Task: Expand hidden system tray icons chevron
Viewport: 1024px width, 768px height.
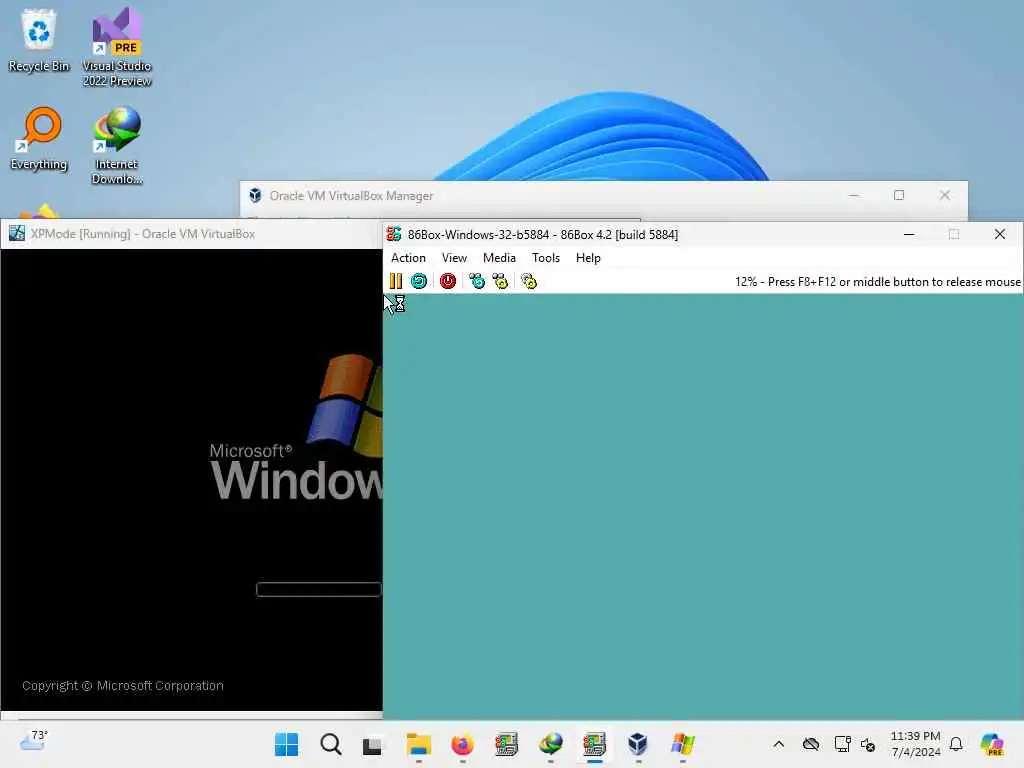Action: [x=778, y=744]
